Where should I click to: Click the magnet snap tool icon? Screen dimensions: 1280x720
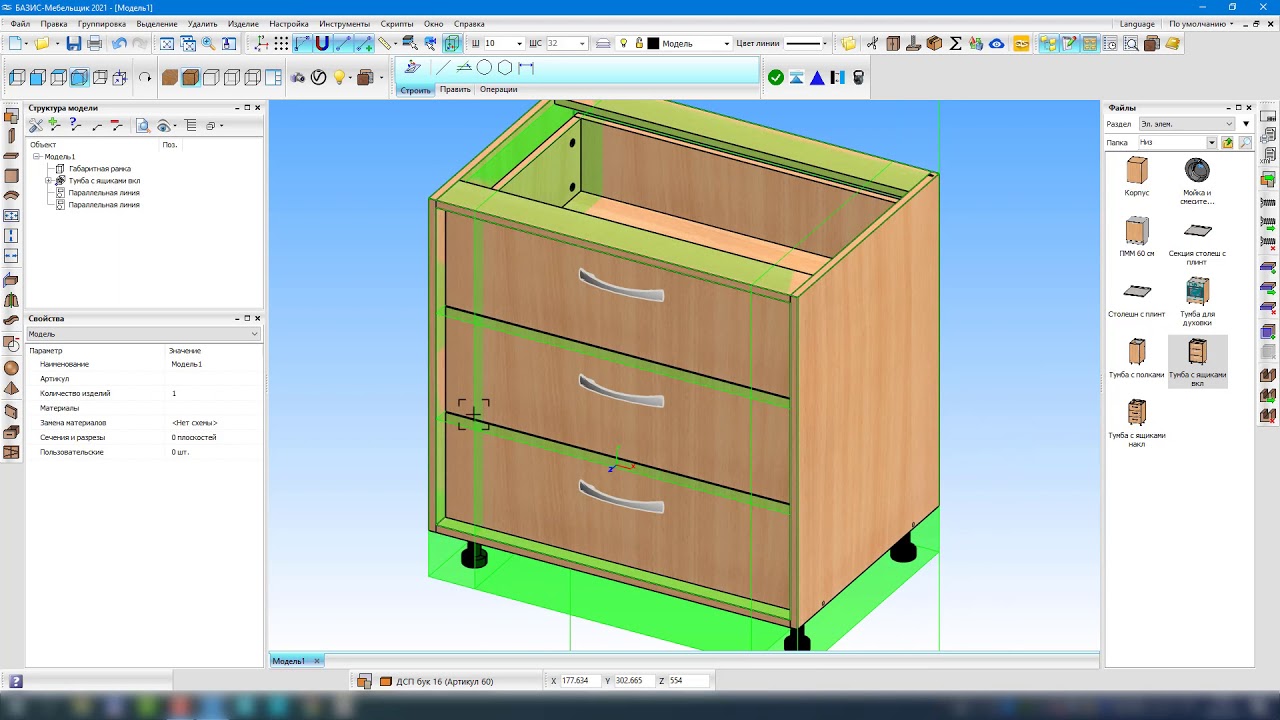click(x=322, y=43)
